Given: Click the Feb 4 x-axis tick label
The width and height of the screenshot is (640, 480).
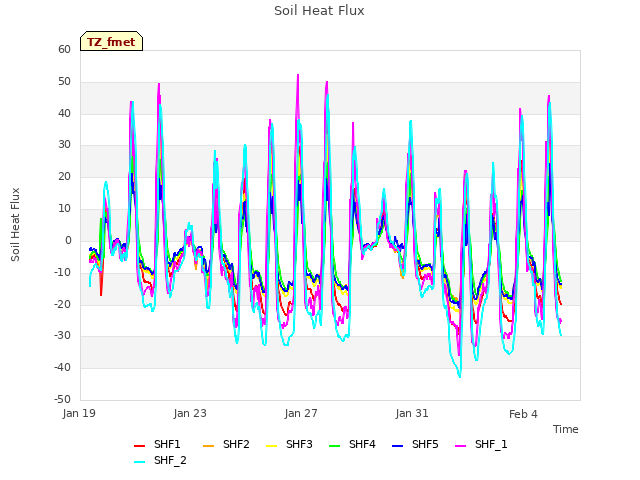Looking at the screenshot, I should pos(523,414).
